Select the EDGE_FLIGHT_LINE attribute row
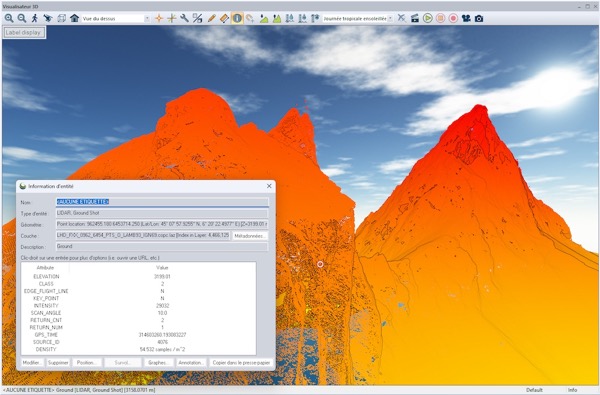This screenshot has width=600, height=395. tap(139, 291)
